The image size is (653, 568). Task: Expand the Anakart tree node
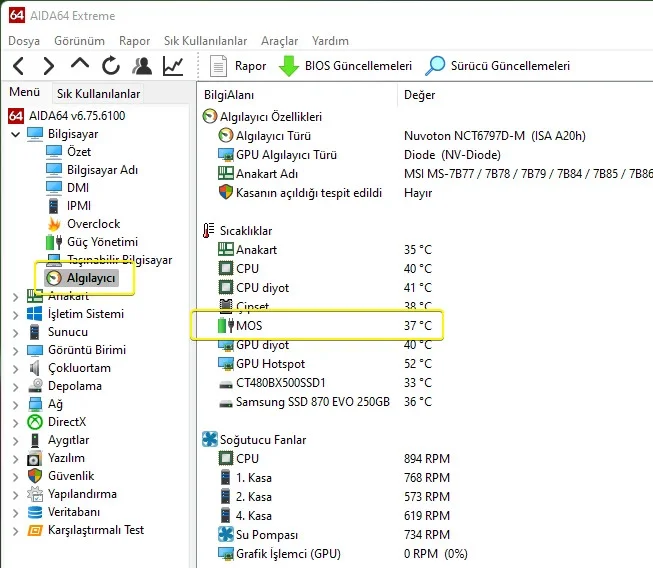(15, 296)
